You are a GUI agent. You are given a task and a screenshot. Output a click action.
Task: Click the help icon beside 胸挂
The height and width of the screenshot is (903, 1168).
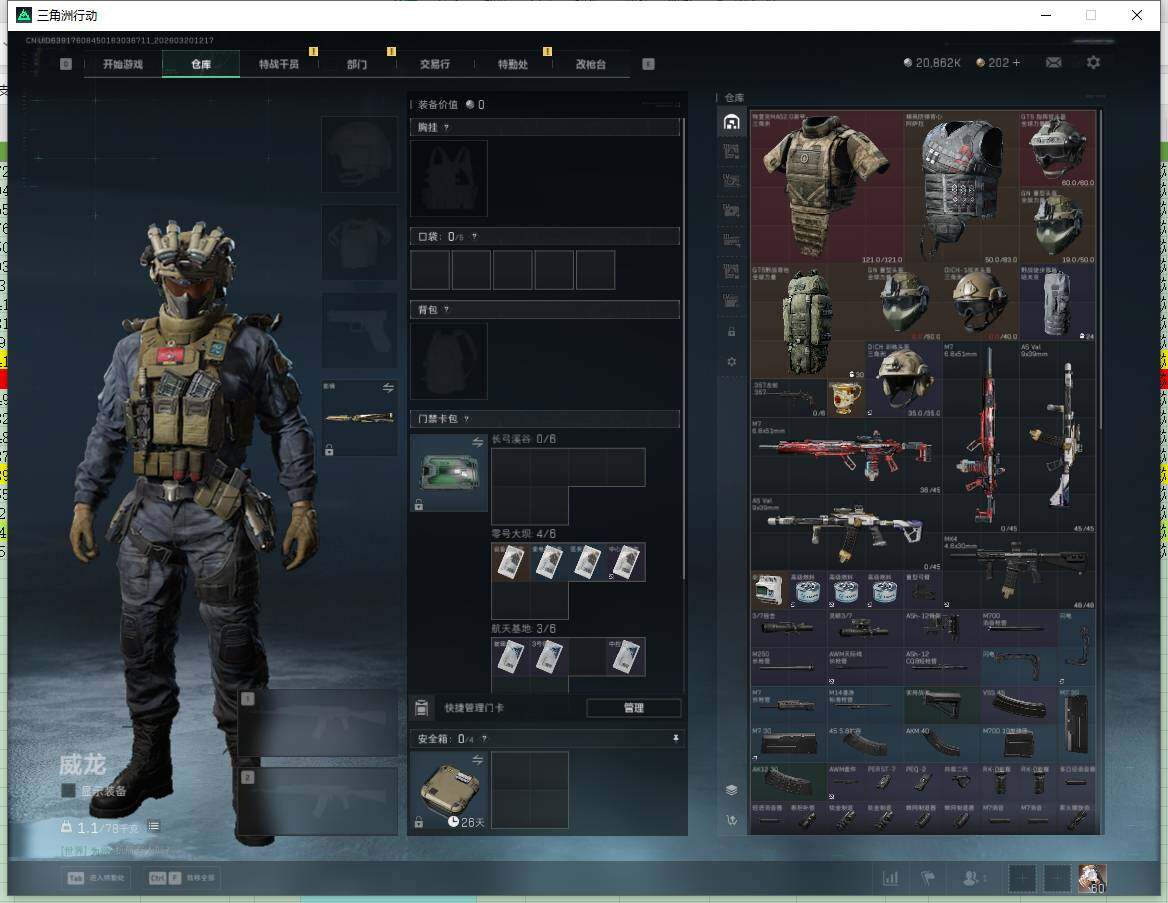tap(446, 127)
